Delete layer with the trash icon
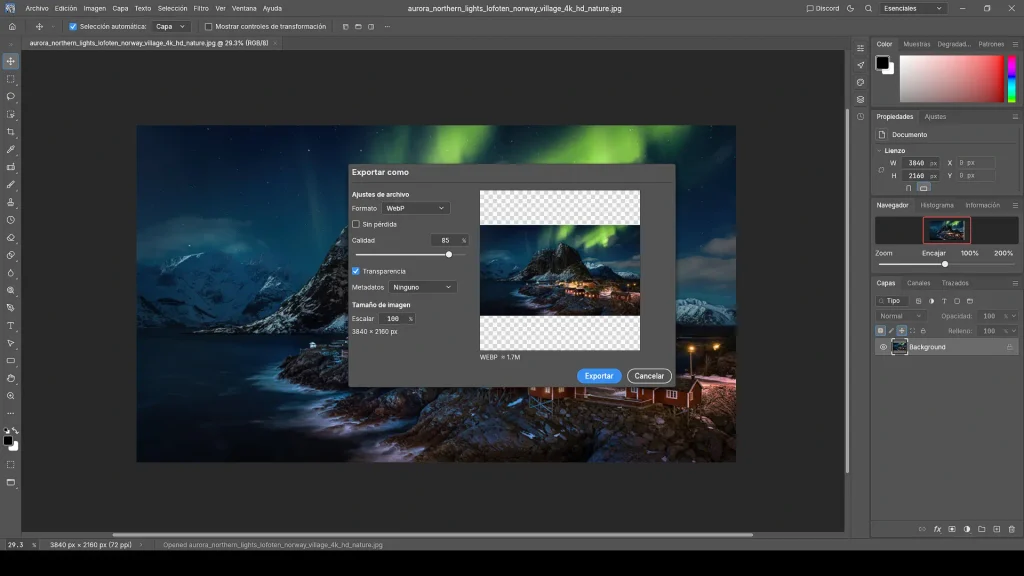Screen dimensions: 1024x576 pyautogui.click(x=1012, y=529)
